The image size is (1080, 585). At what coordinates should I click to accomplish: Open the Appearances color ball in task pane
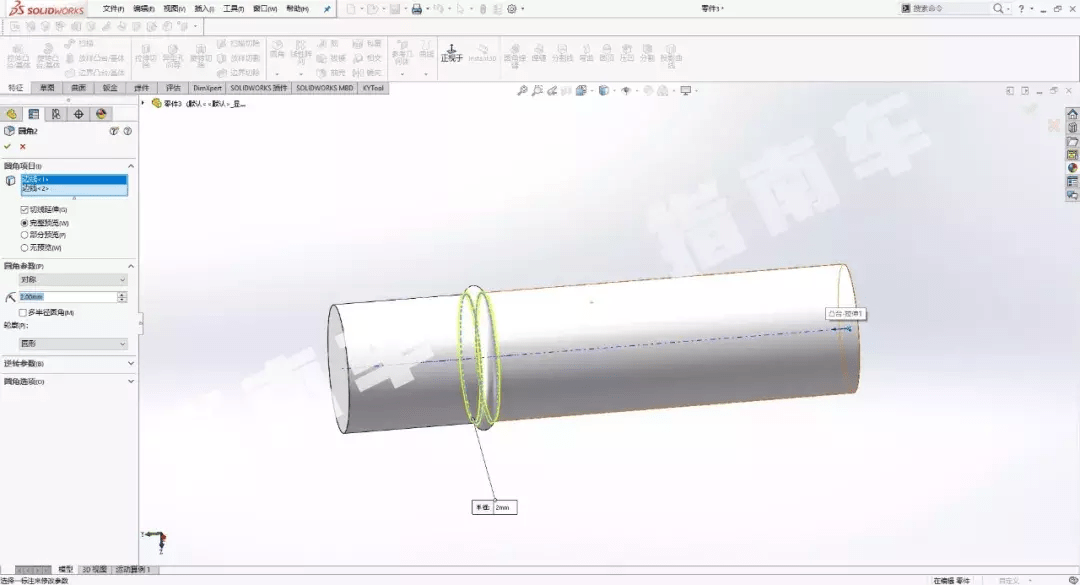point(1072,168)
